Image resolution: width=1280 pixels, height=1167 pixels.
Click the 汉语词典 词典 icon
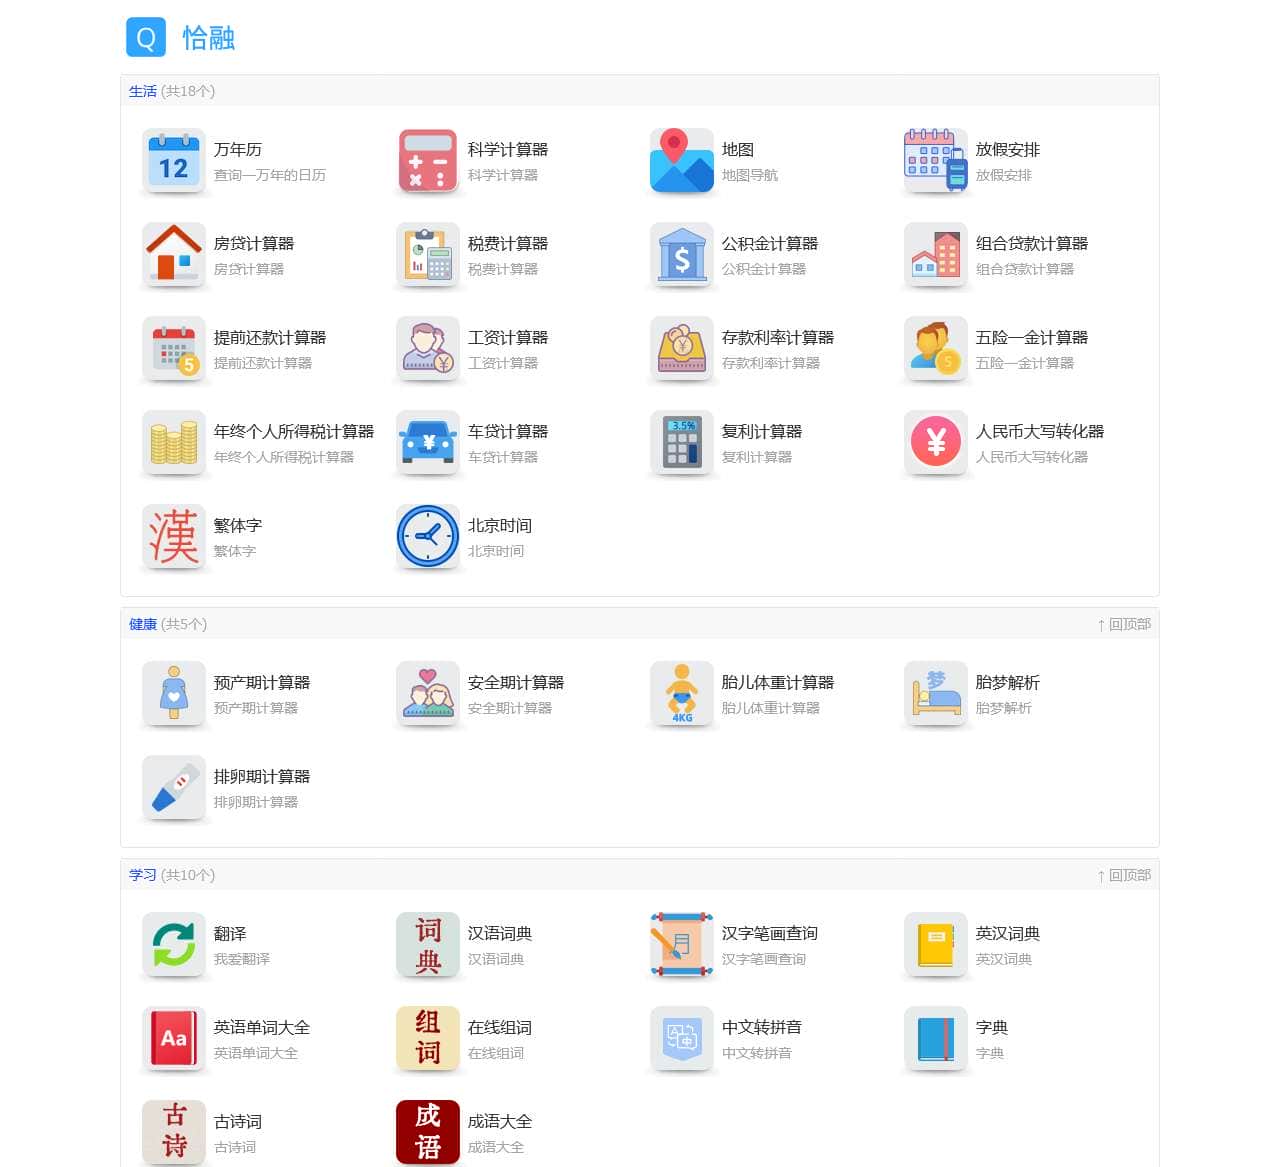point(428,944)
